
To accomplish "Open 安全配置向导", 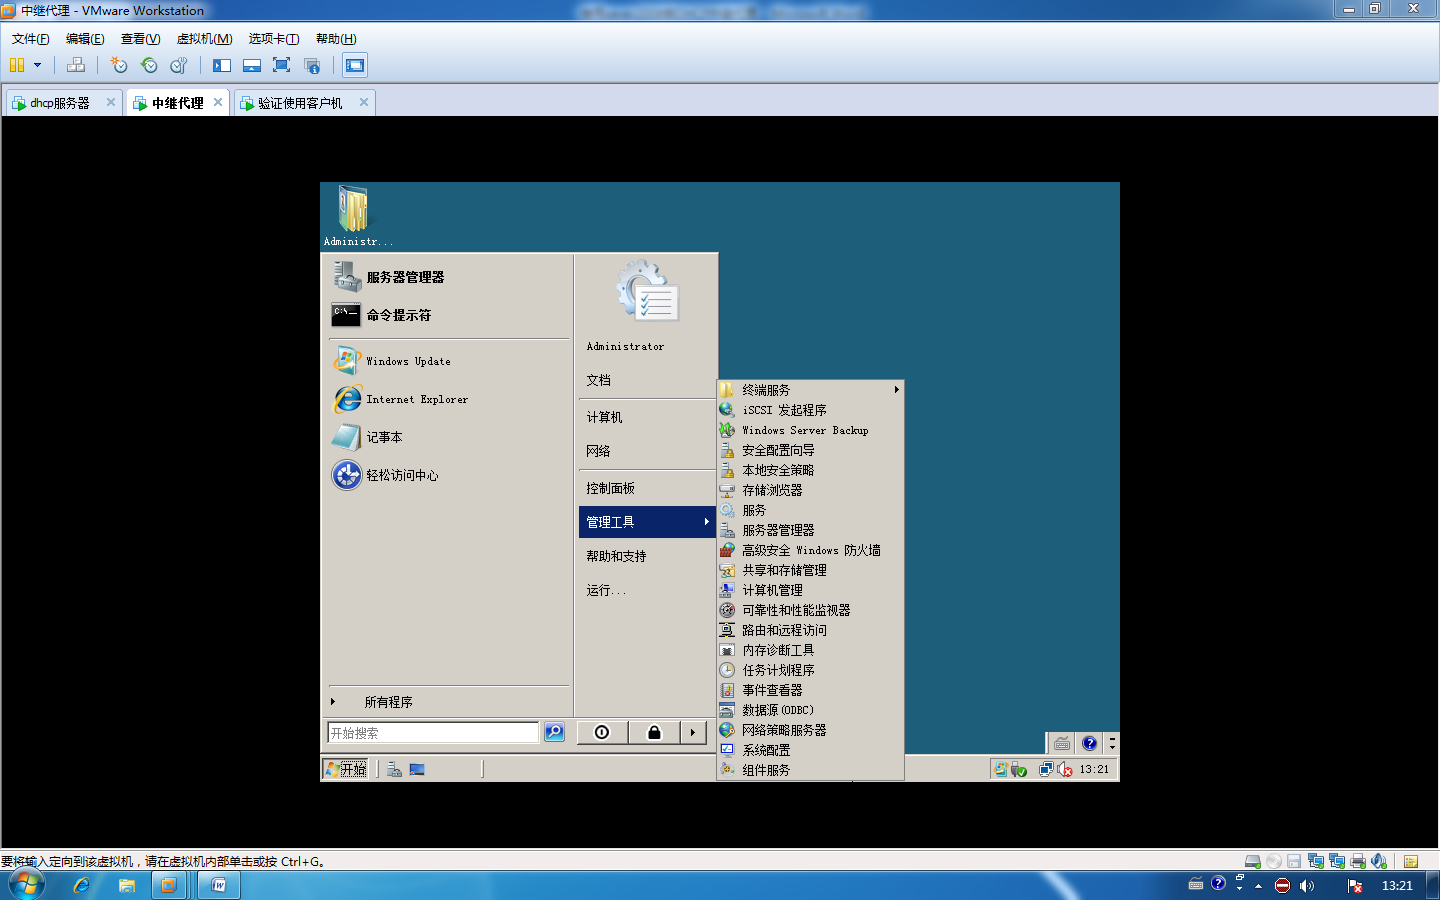I will 810,450.
